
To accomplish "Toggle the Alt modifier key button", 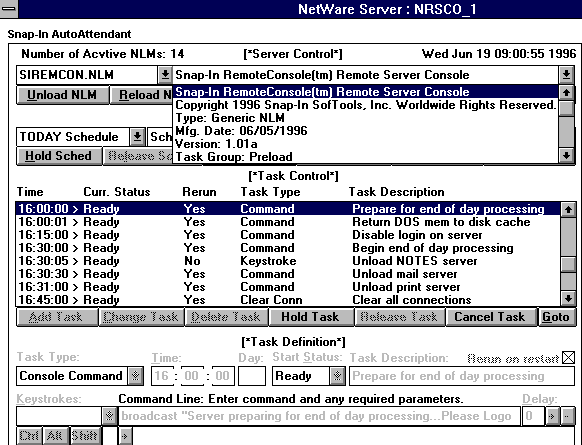I will coord(55,435).
